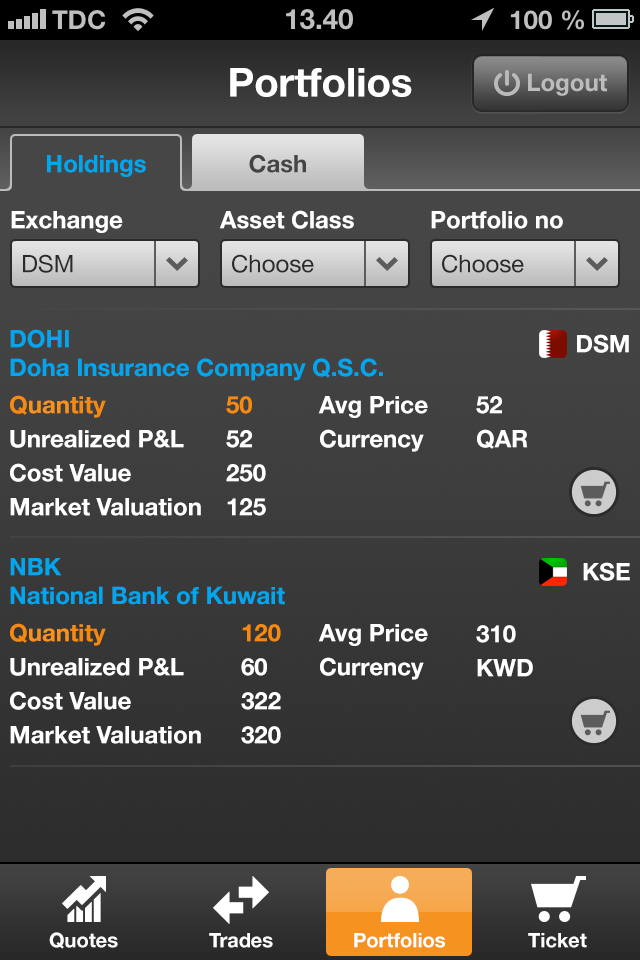This screenshot has width=640, height=960.
Task: Tap the Kuwait flag icon beside KSE
Action: click(553, 572)
